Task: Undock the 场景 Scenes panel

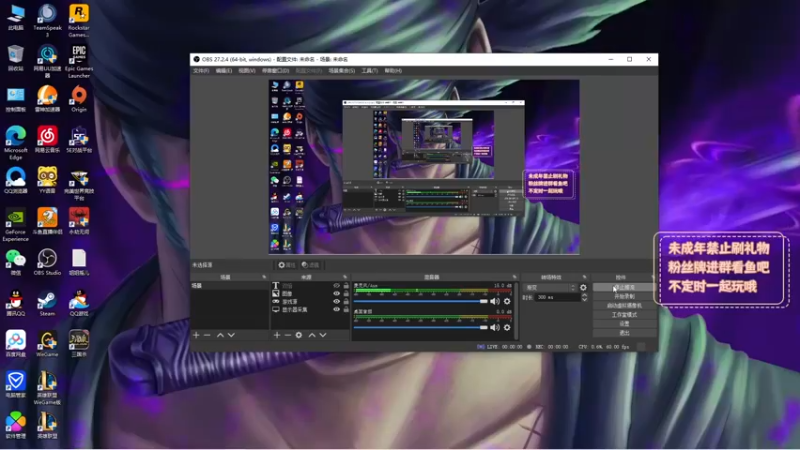Action: [264, 277]
